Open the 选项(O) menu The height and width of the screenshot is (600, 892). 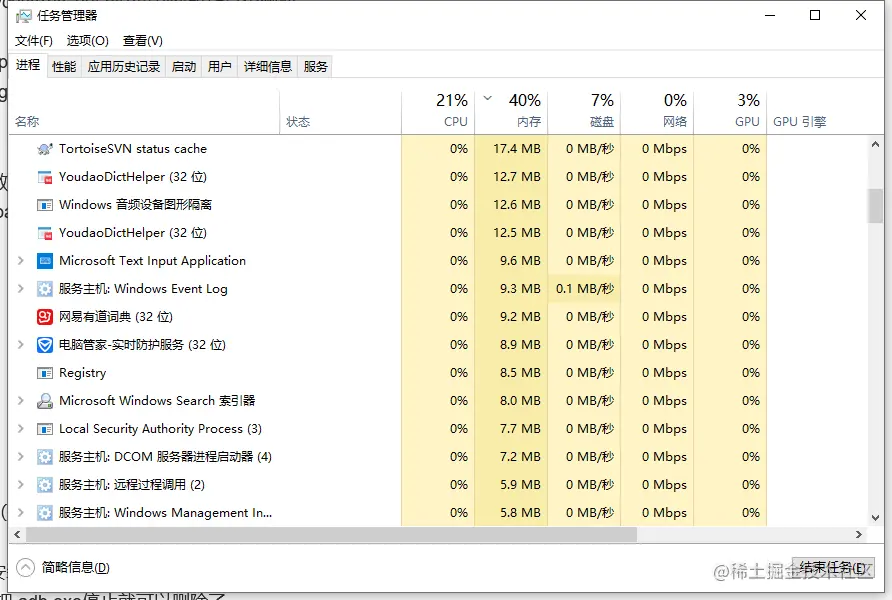pos(88,41)
